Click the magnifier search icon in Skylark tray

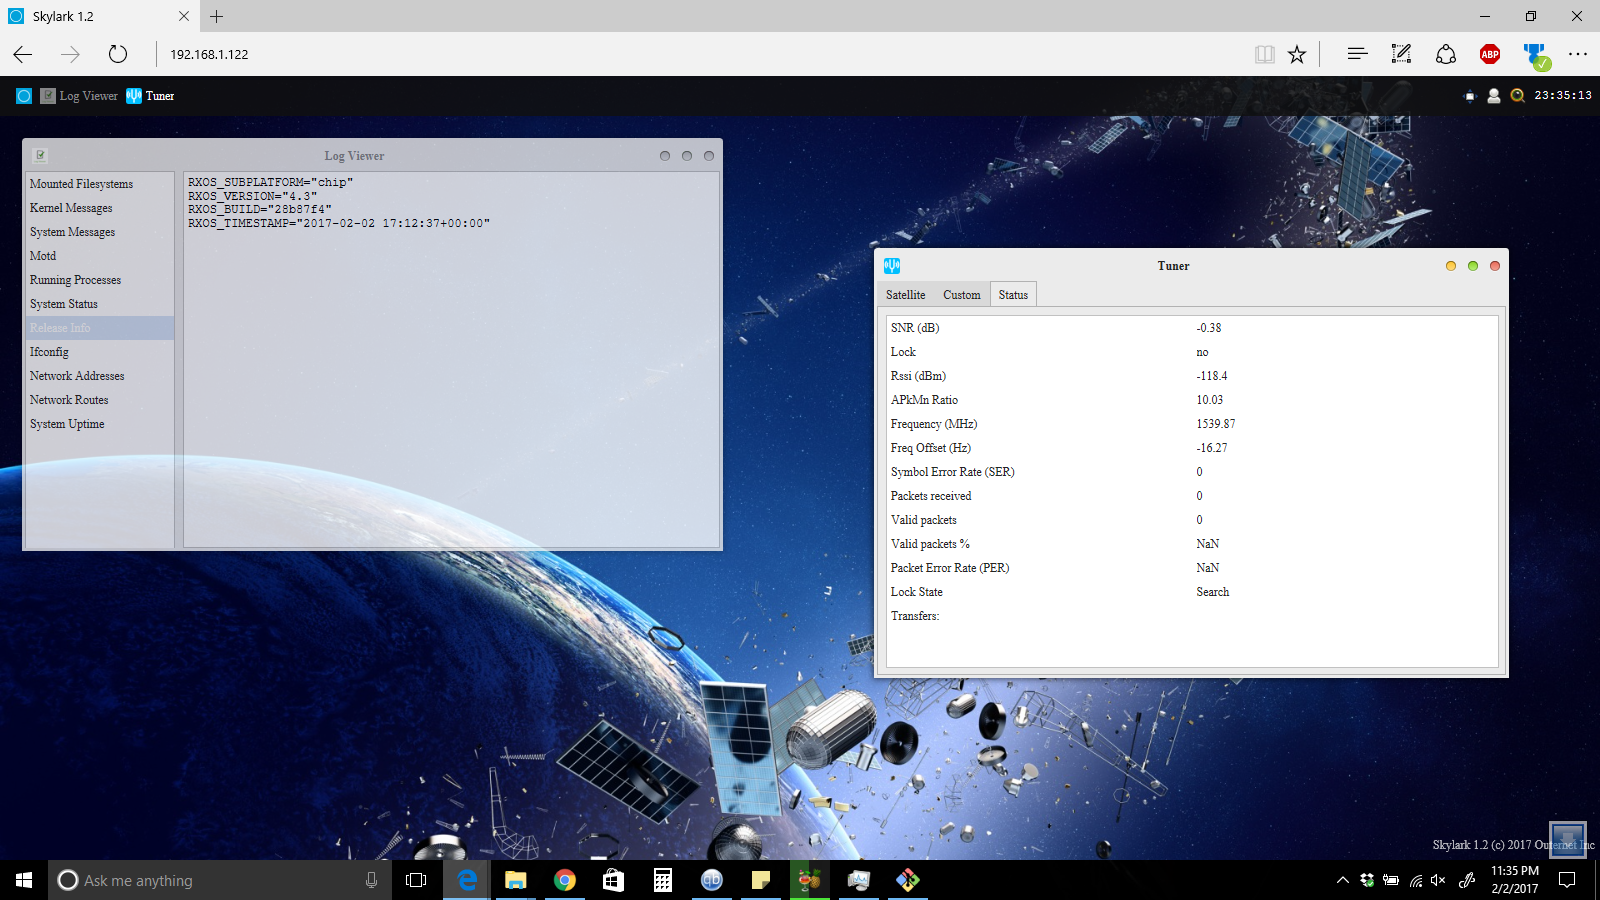(x=1517, y=96)
